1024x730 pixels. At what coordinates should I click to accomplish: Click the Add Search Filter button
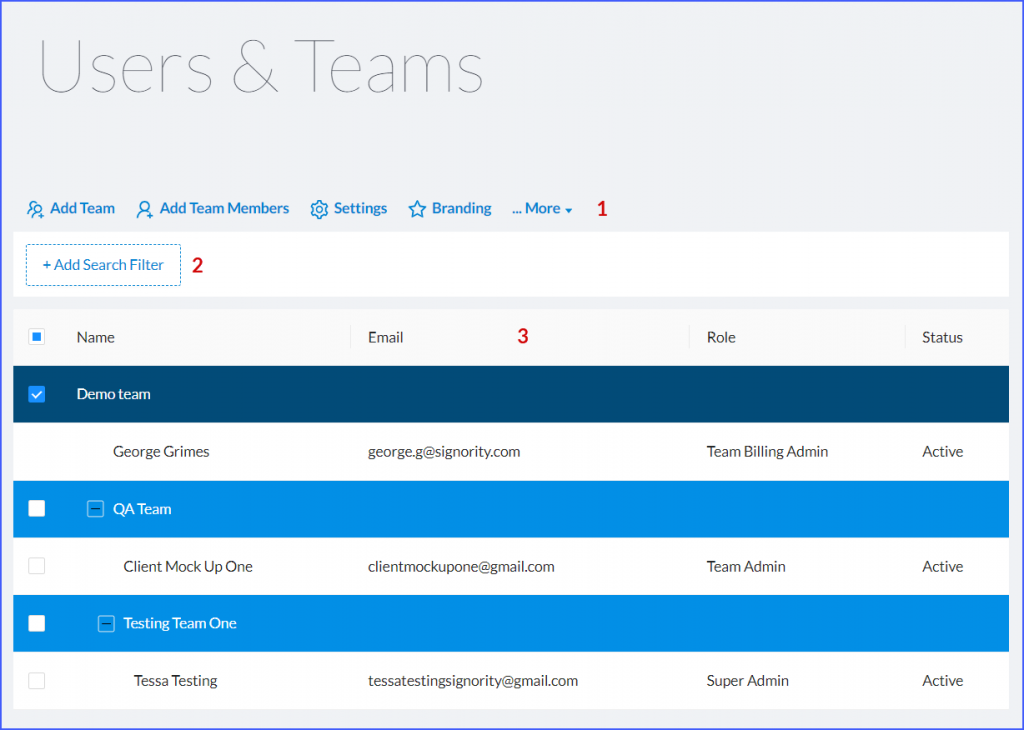point(102,264)
